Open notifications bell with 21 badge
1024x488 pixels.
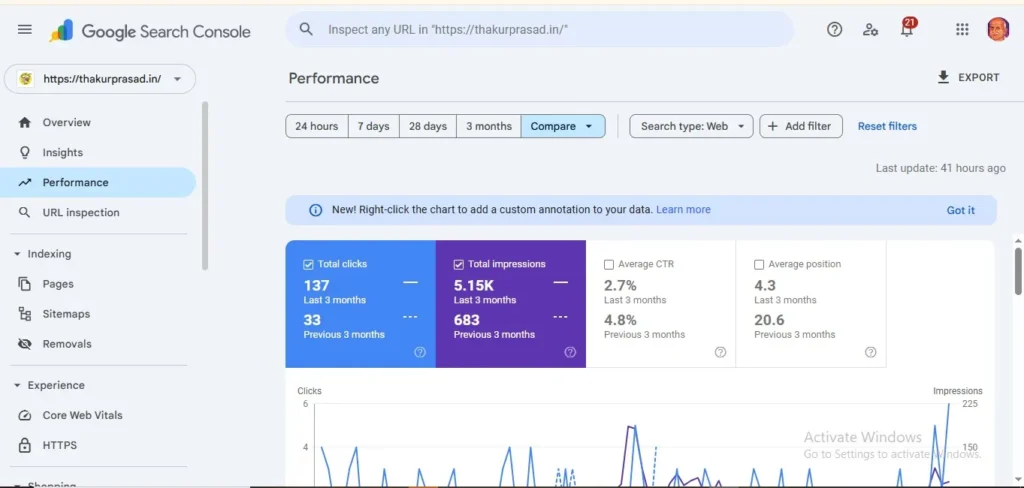[907, 28]
